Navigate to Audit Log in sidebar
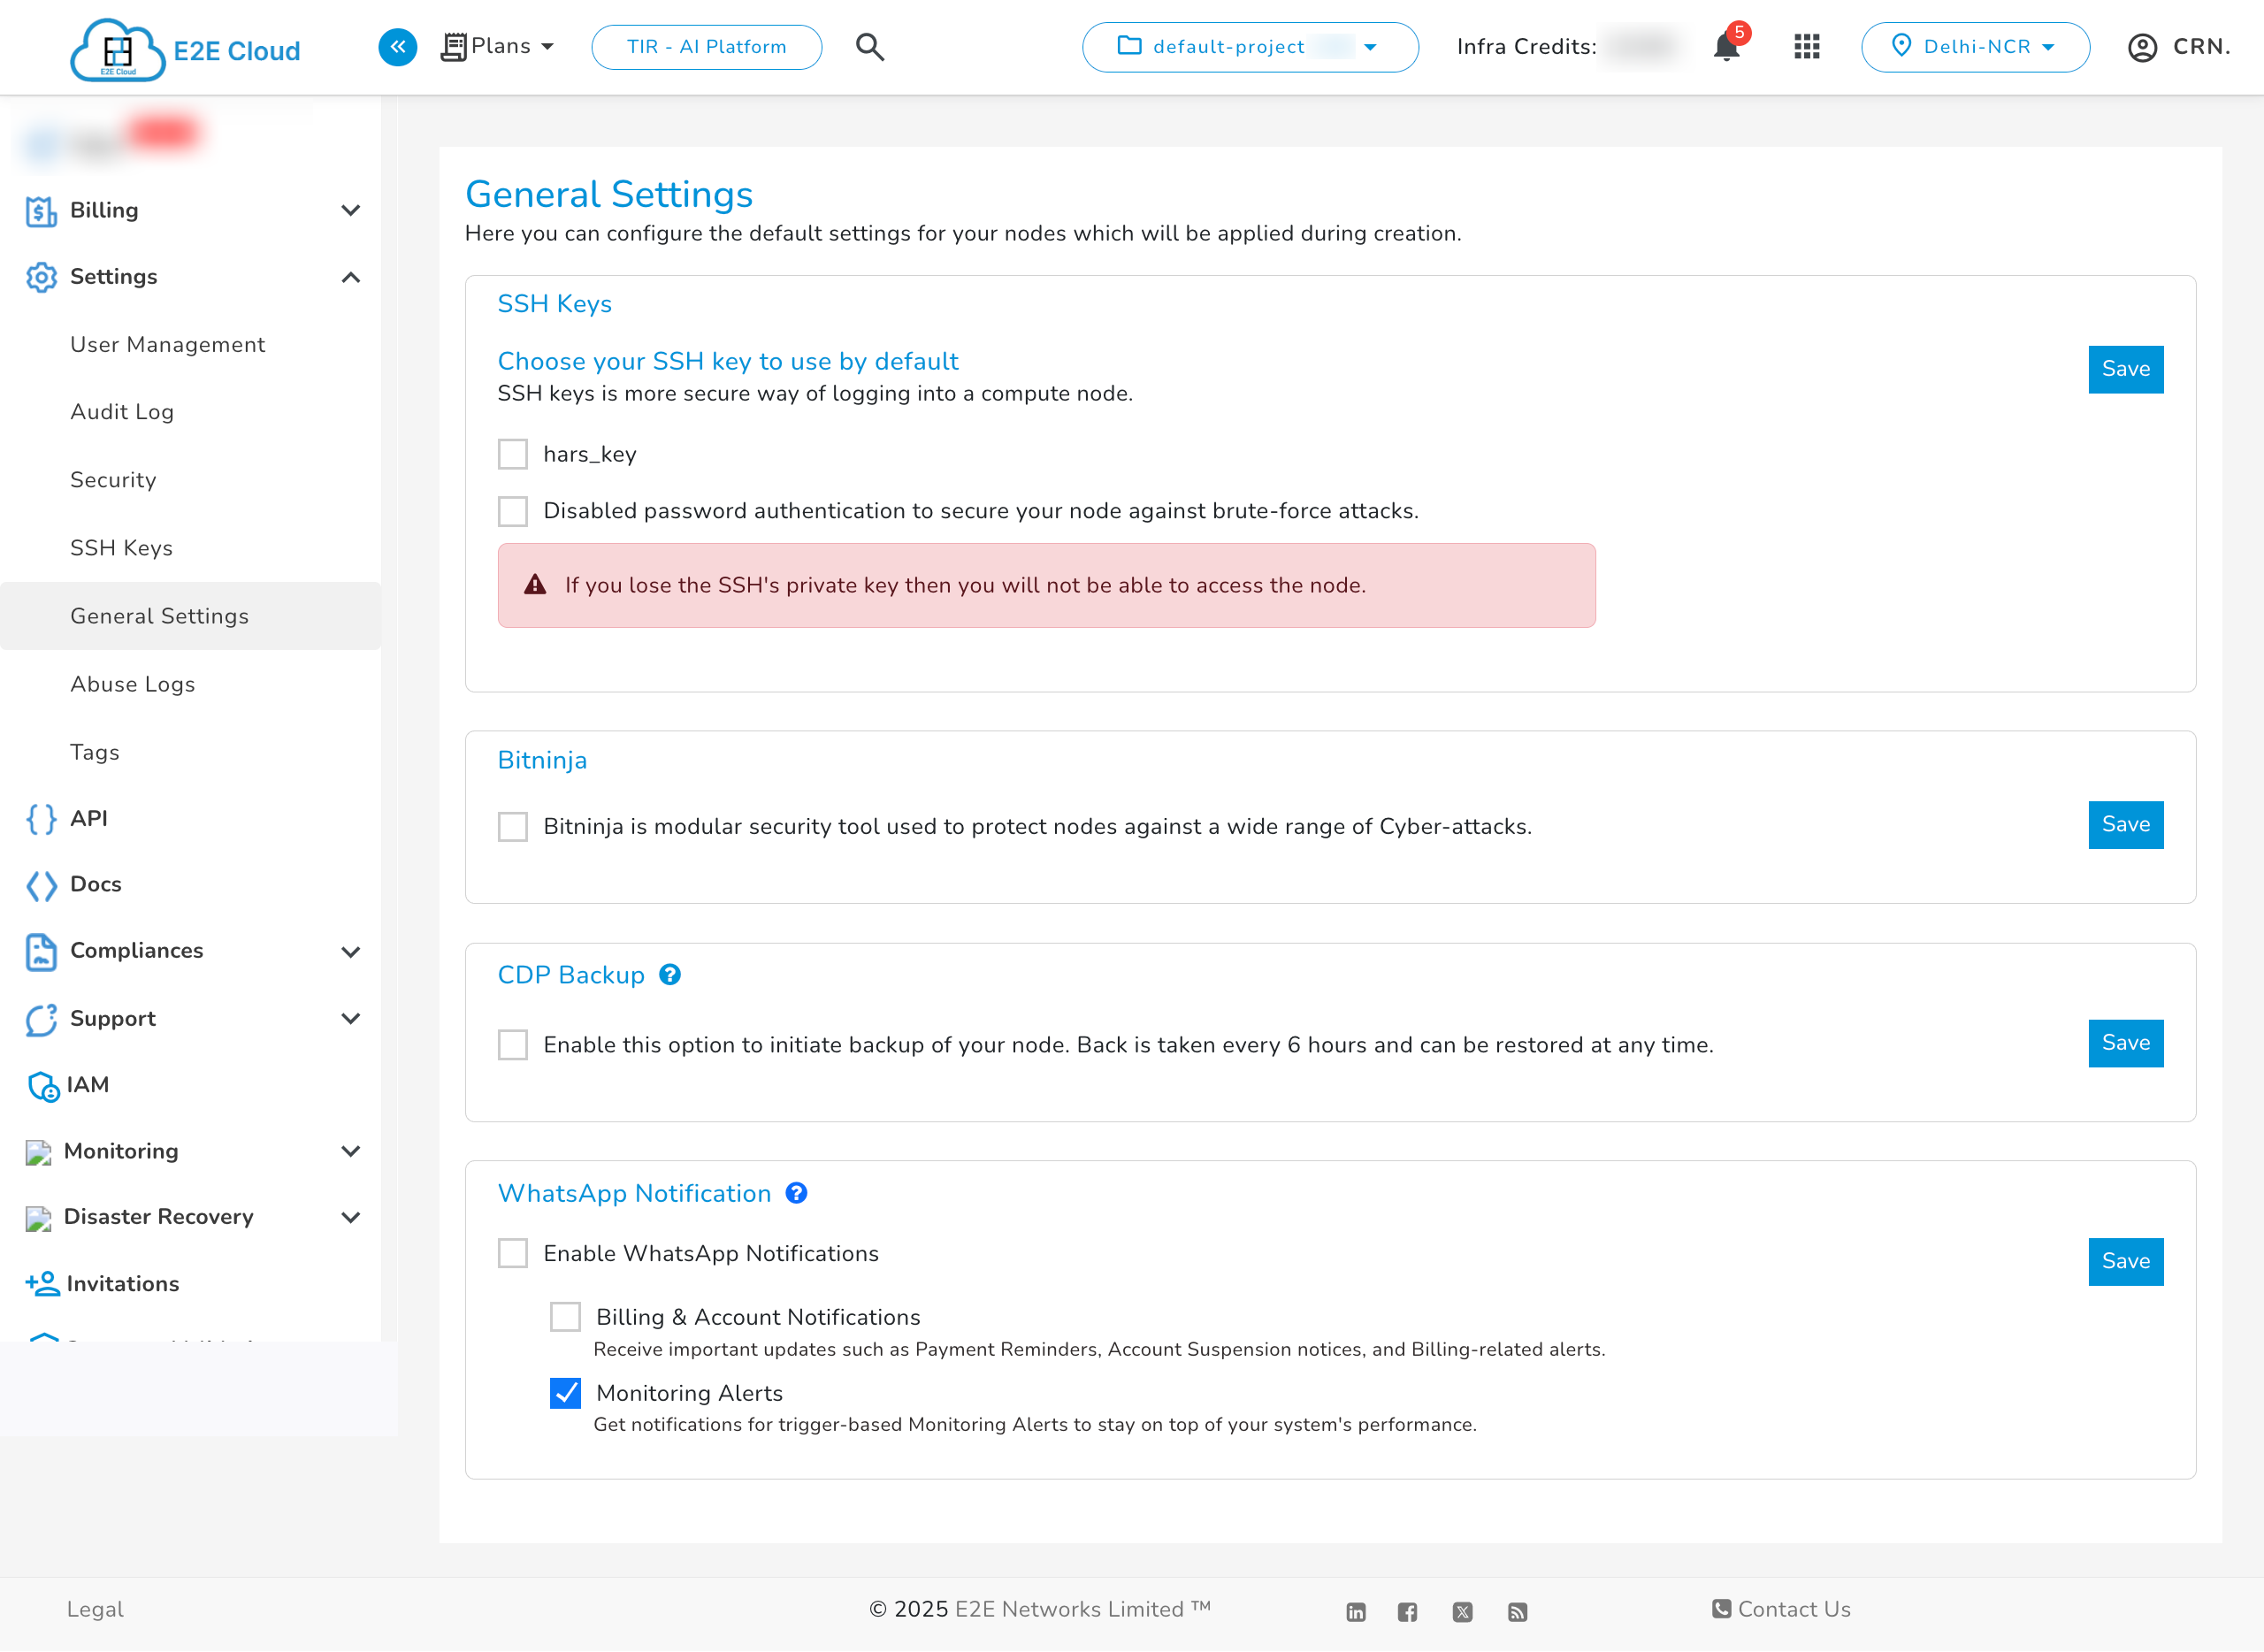Viewport: 2264px width, 1652px height. pos(121,411)
